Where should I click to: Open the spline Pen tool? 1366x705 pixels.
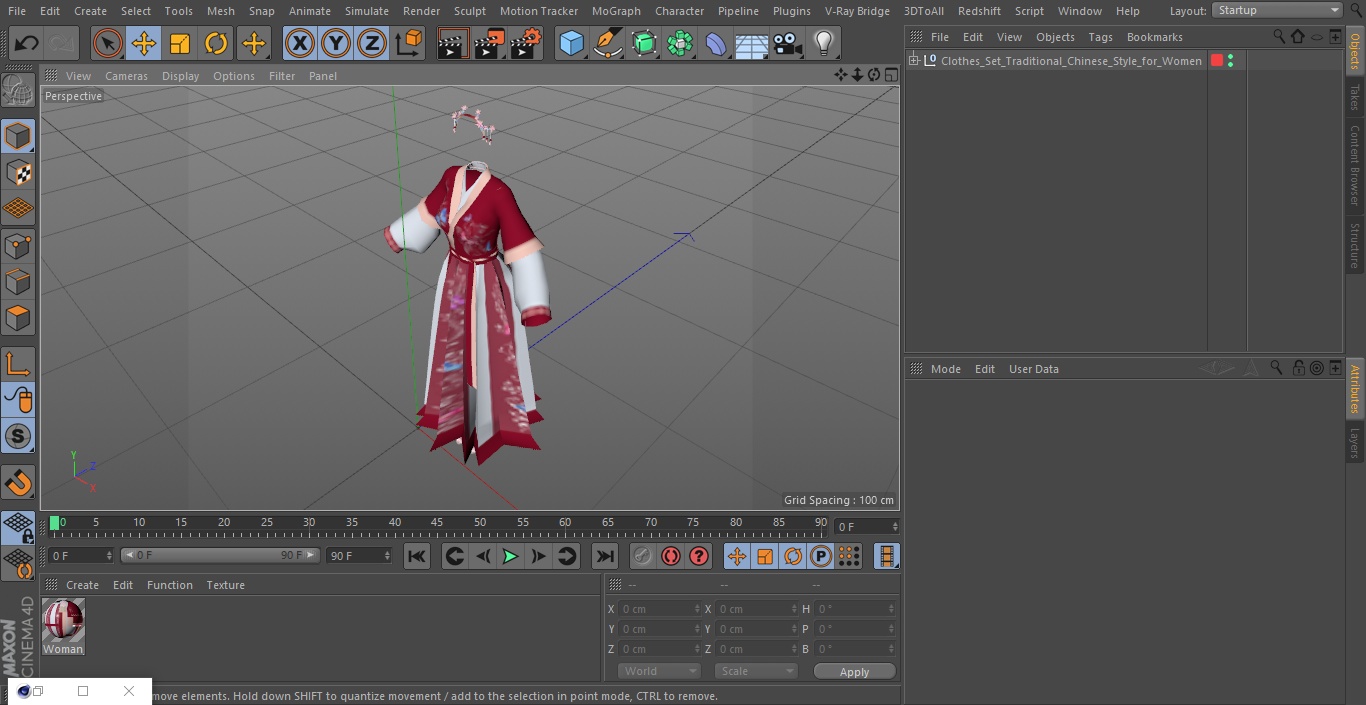click(607, 43)
